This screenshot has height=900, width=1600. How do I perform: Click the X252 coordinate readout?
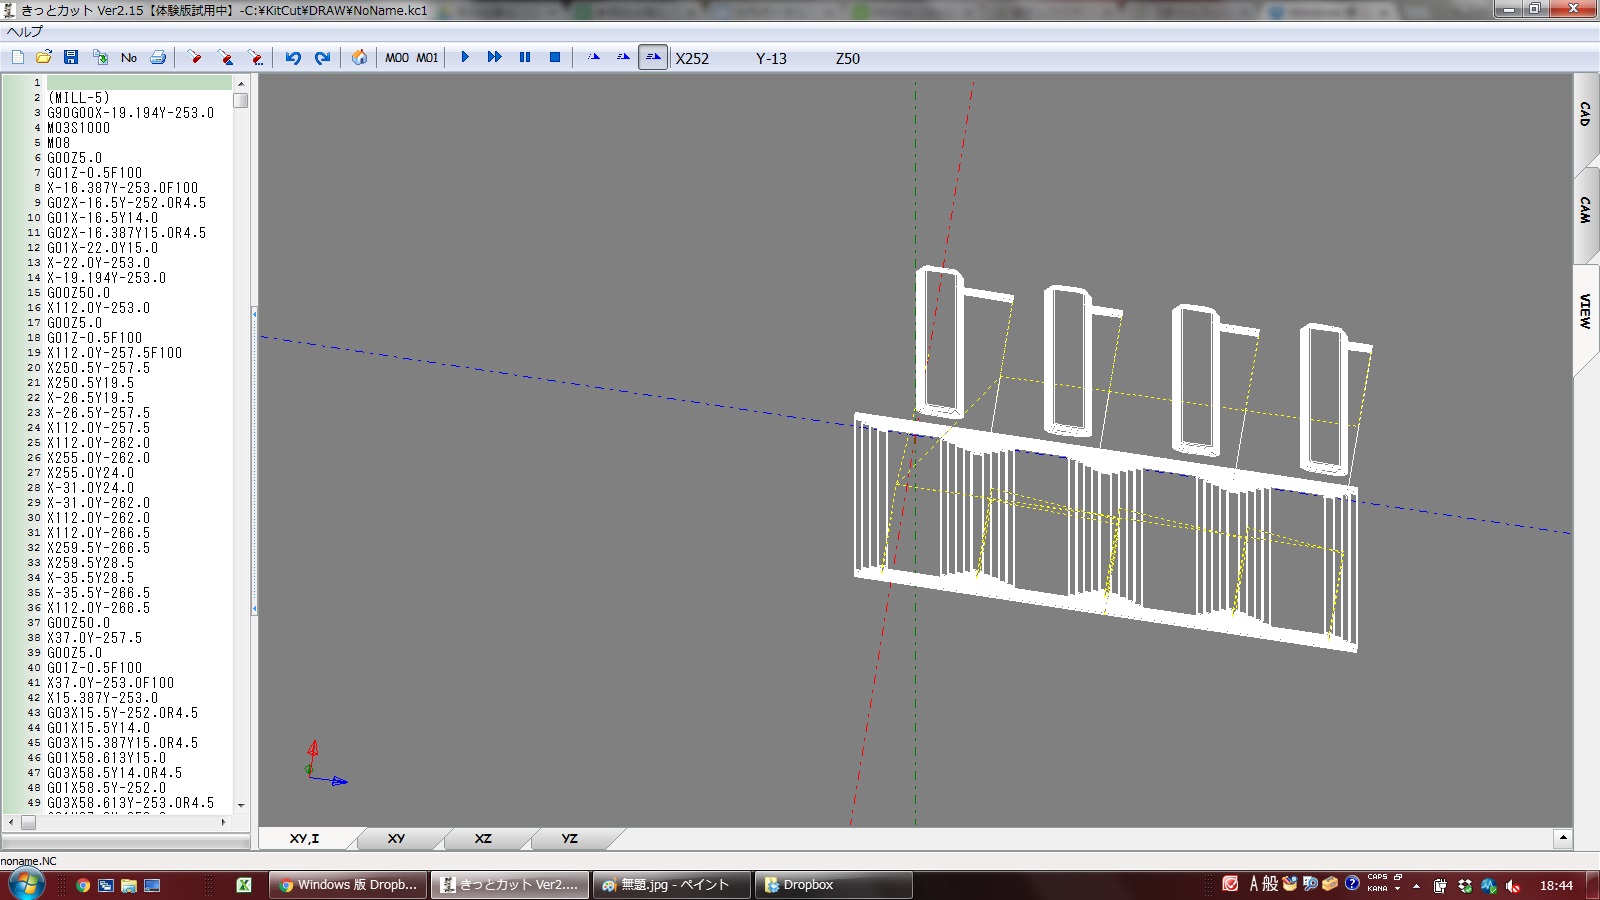tap(692, 59)
